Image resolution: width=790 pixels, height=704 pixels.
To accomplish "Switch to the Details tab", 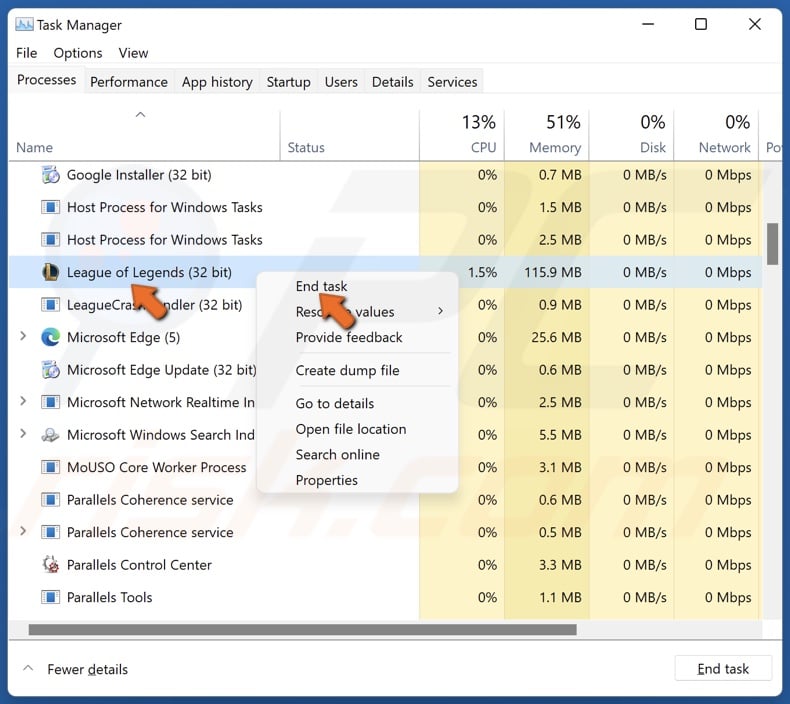I will [392, 82].
